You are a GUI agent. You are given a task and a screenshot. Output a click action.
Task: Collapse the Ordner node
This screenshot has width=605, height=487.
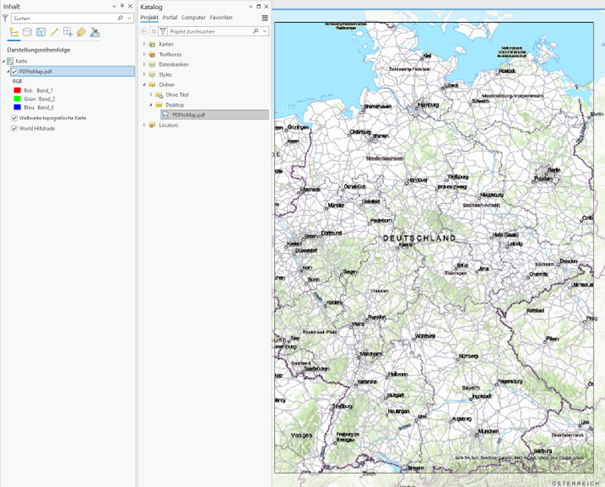[x=144, y=85]
